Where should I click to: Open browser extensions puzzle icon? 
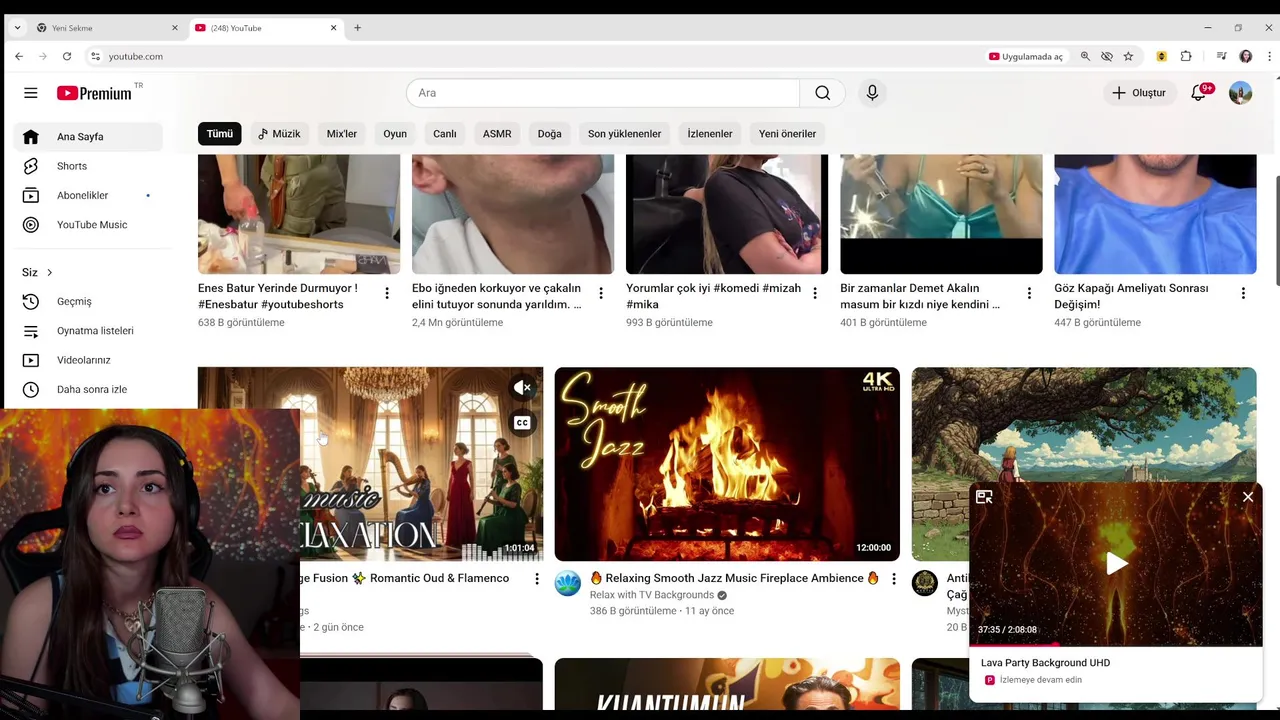1186,57
